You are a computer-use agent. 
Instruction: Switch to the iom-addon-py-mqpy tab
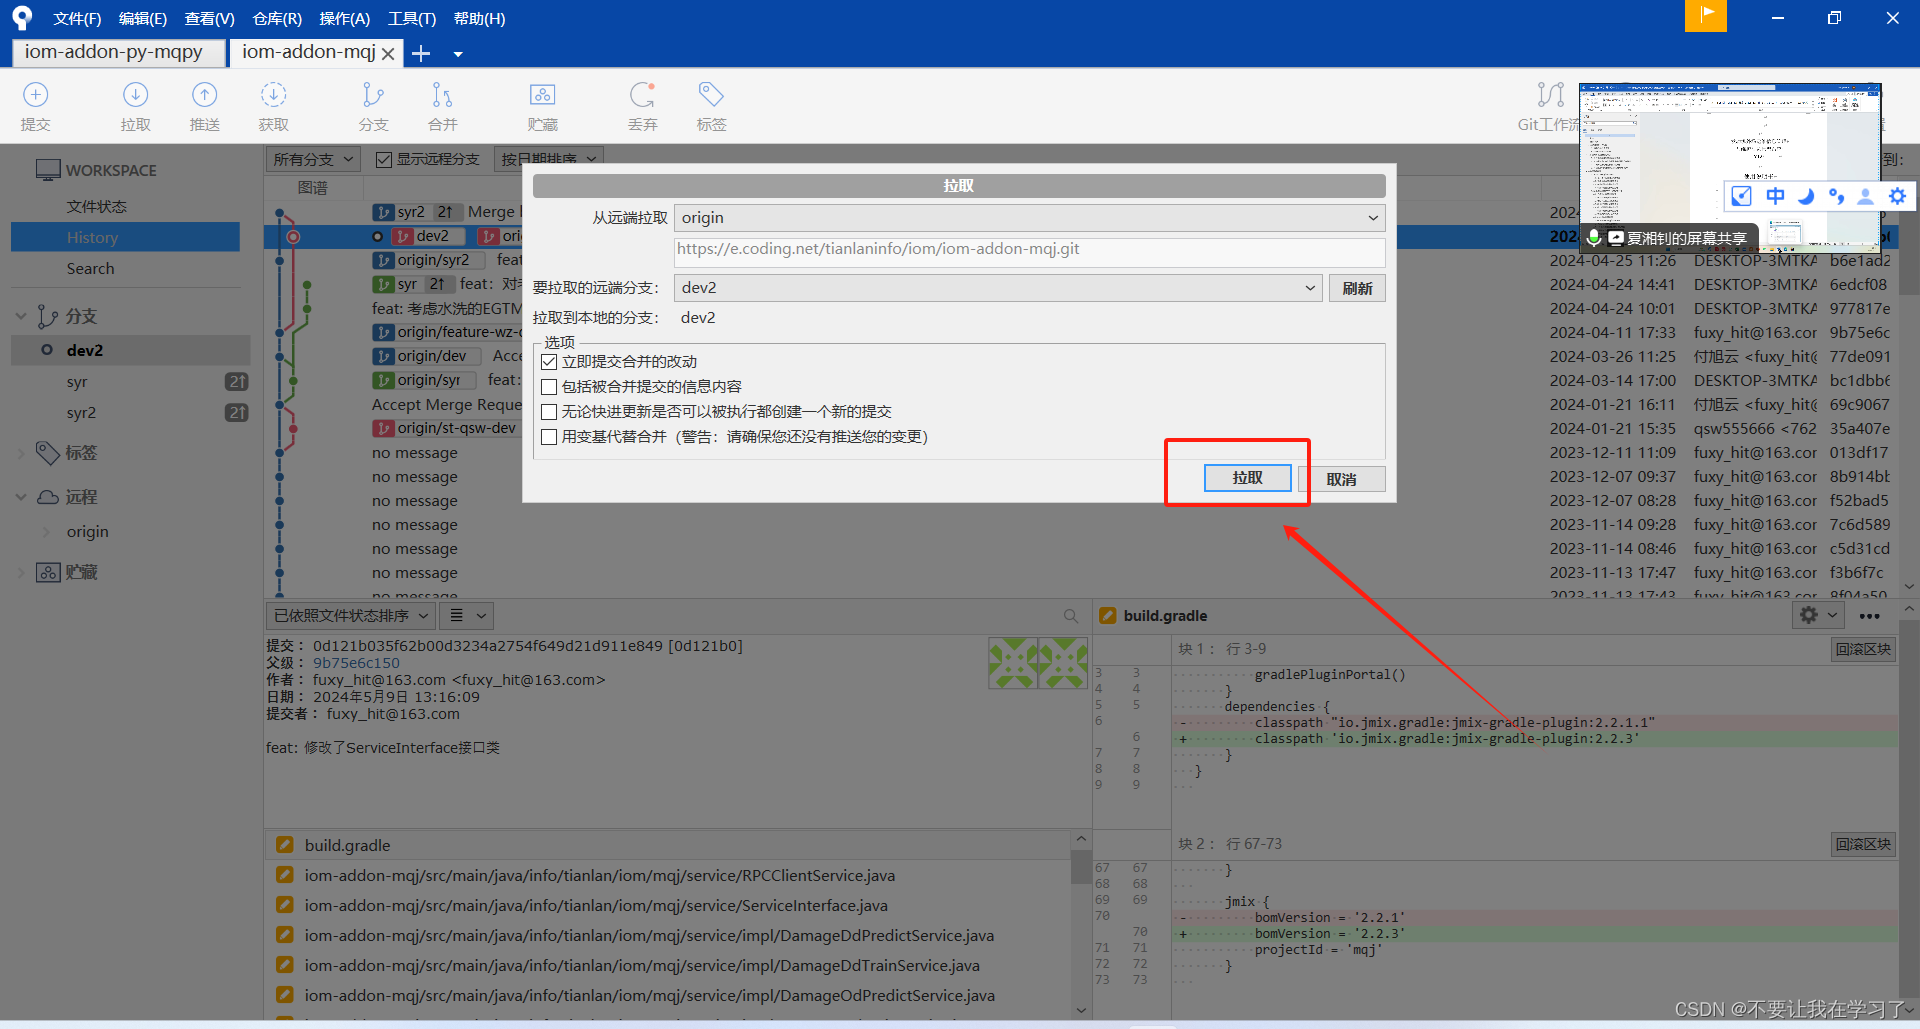(115, 52)
